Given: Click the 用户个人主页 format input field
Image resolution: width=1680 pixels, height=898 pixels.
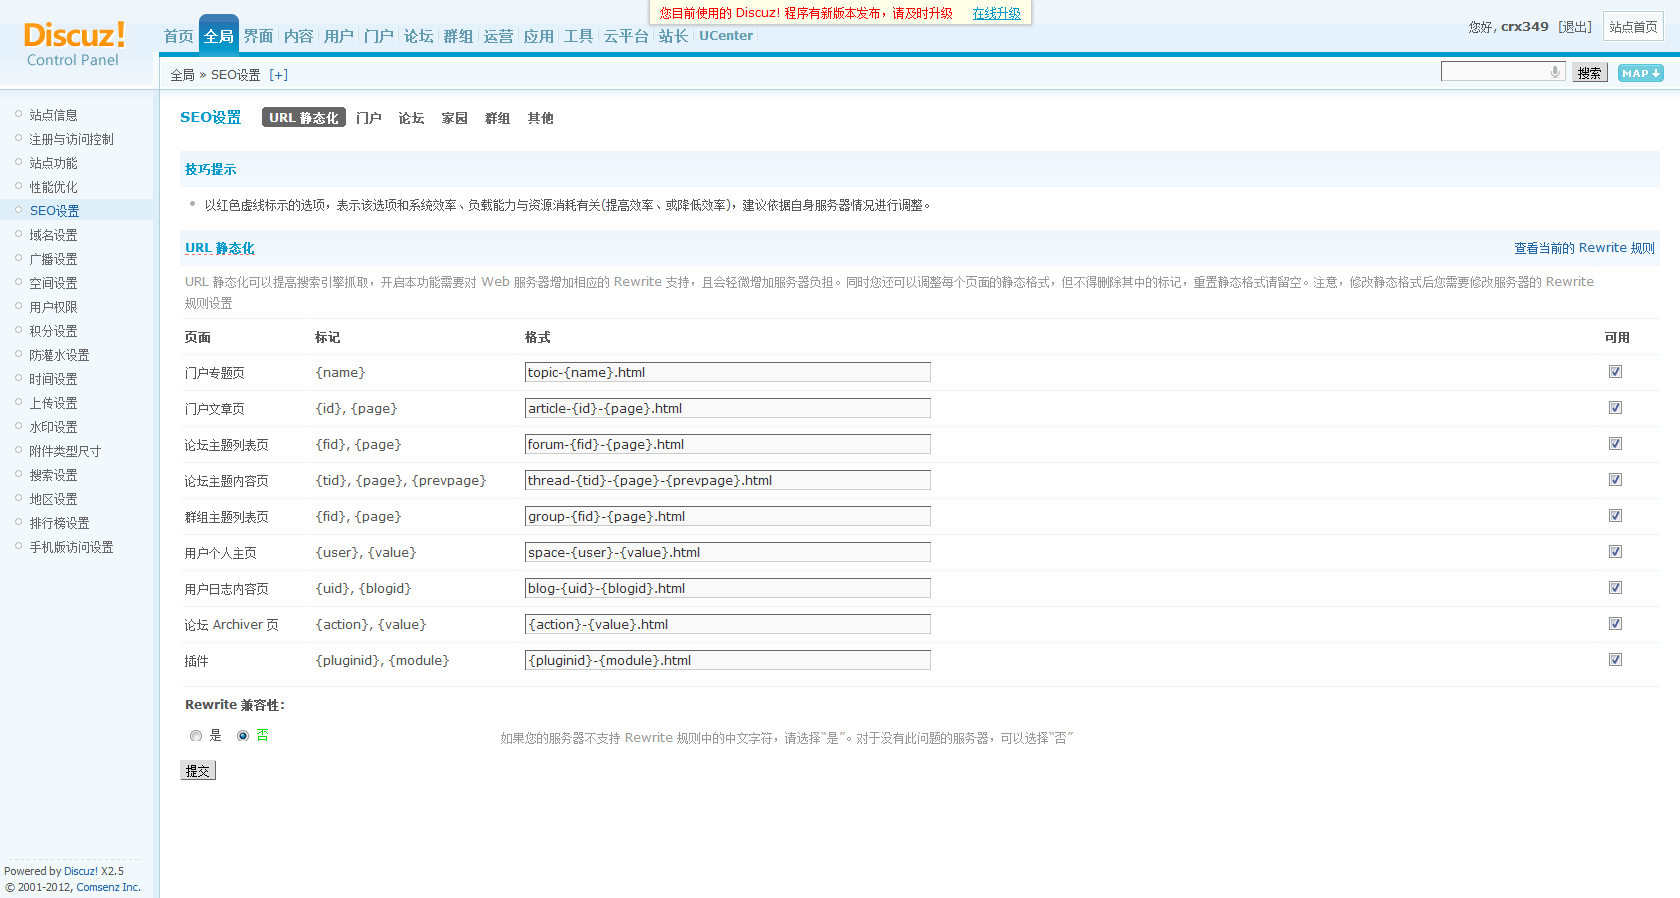Looking at the screenshot, I should [x=727, y=552].
